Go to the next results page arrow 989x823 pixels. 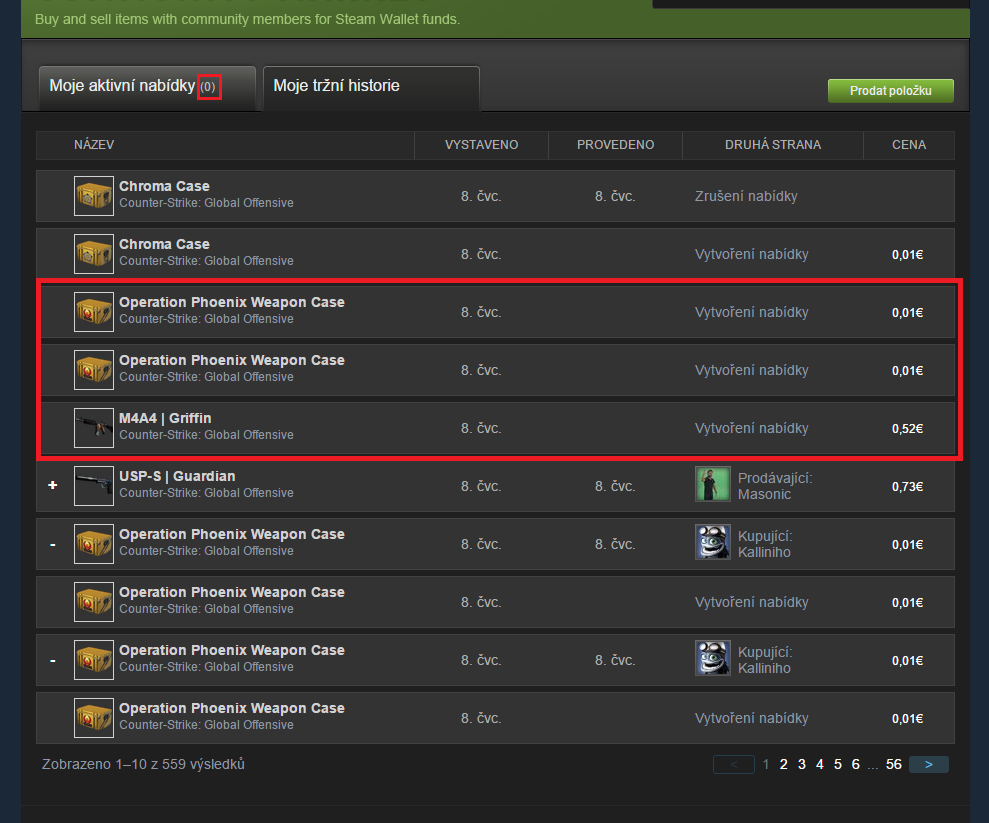click(x=928, y=764)
